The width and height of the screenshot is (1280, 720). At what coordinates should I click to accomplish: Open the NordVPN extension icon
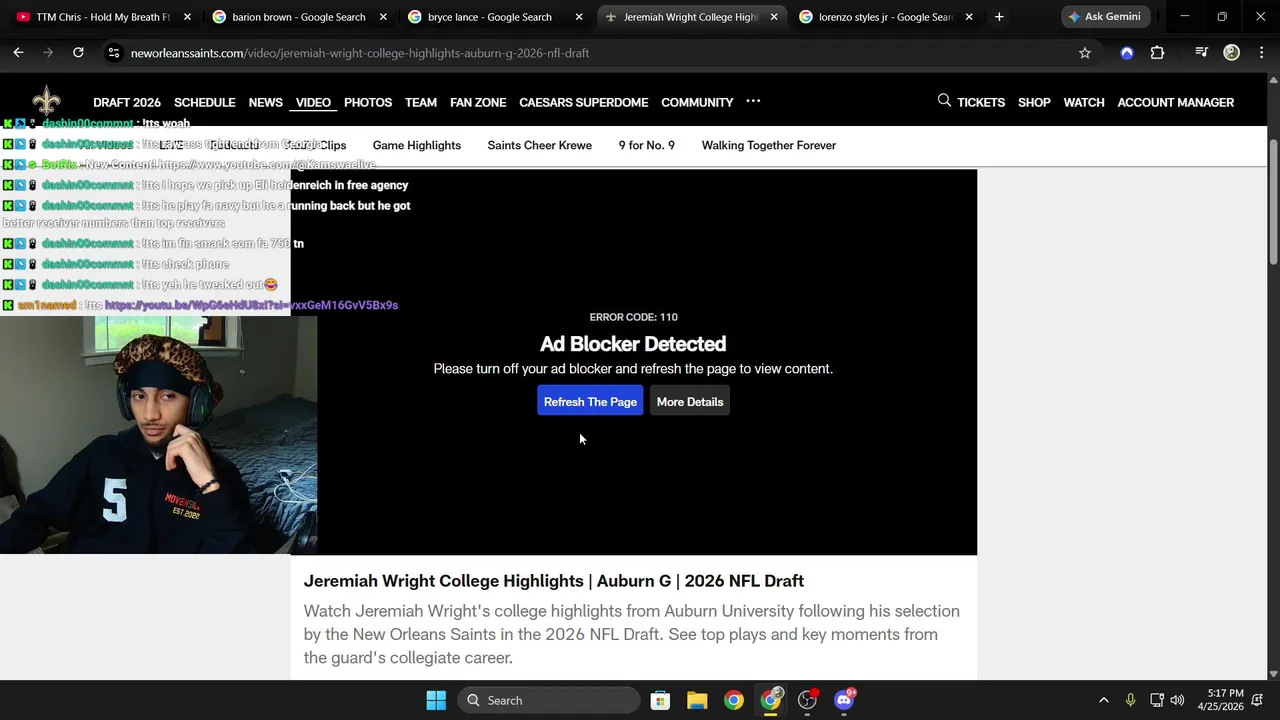click(x=1127, y=53)
